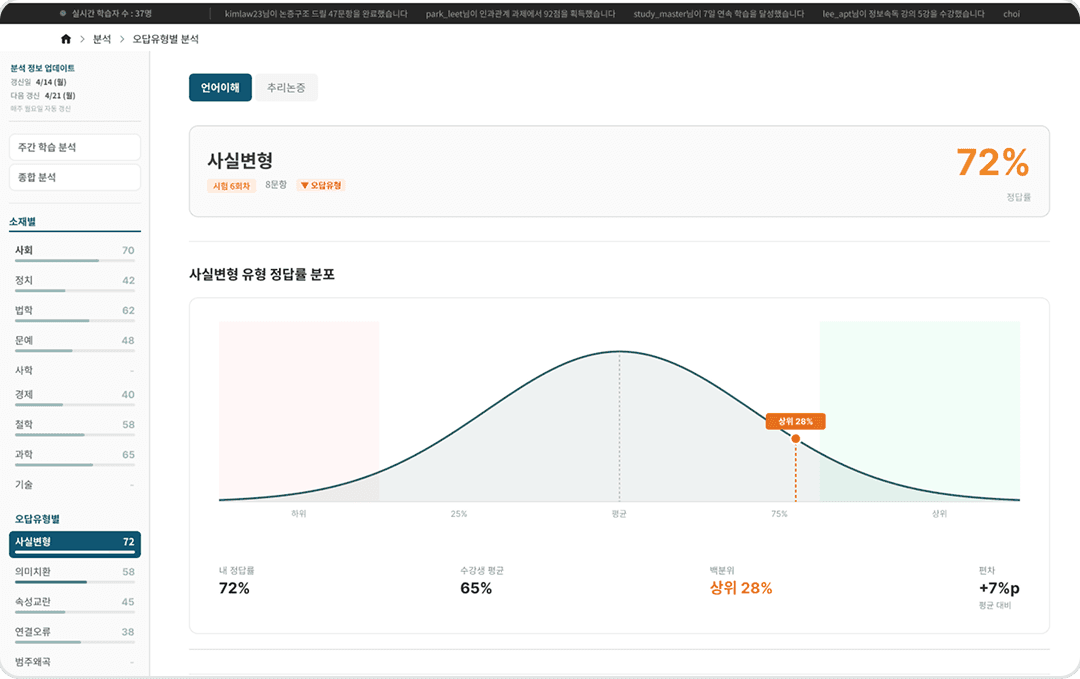Click the 평균 axis label on chart
1080x679 pixels.
coord(619,514)
